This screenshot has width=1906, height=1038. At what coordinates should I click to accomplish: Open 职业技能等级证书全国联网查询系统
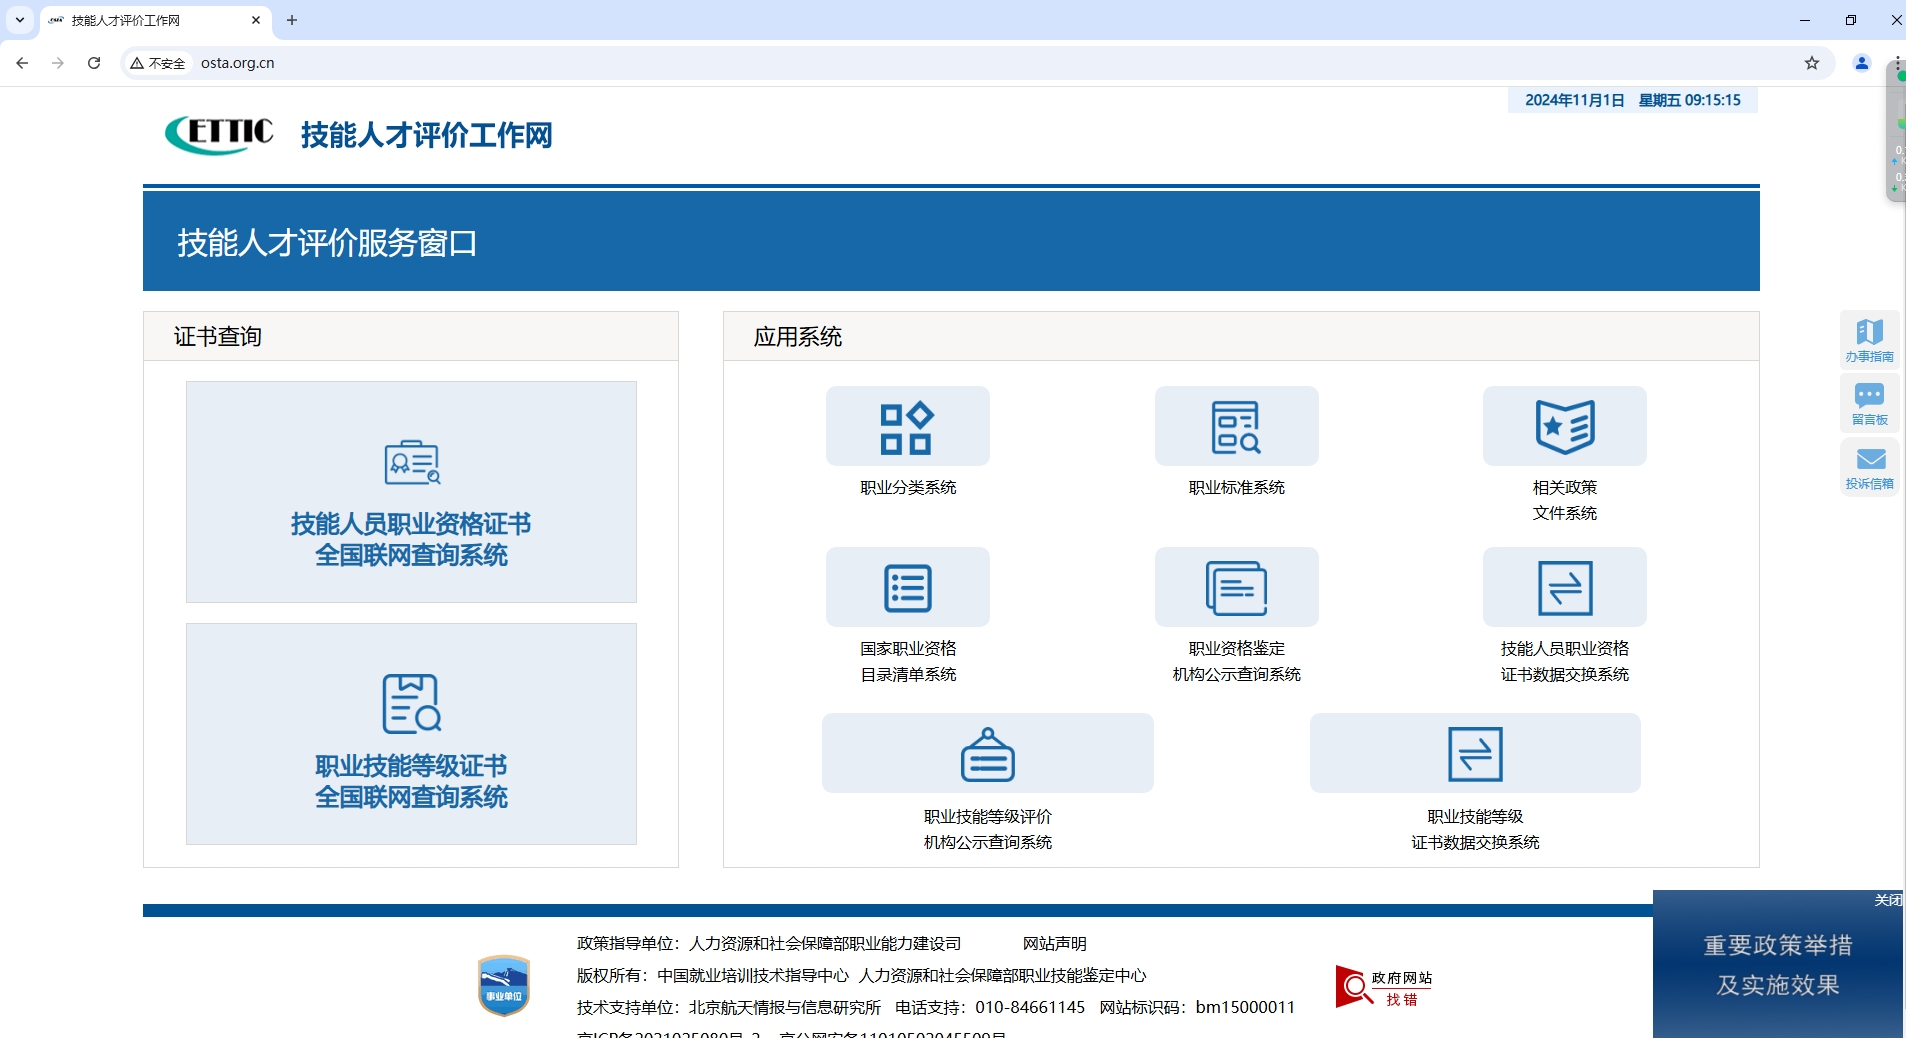tap(411, 734)
